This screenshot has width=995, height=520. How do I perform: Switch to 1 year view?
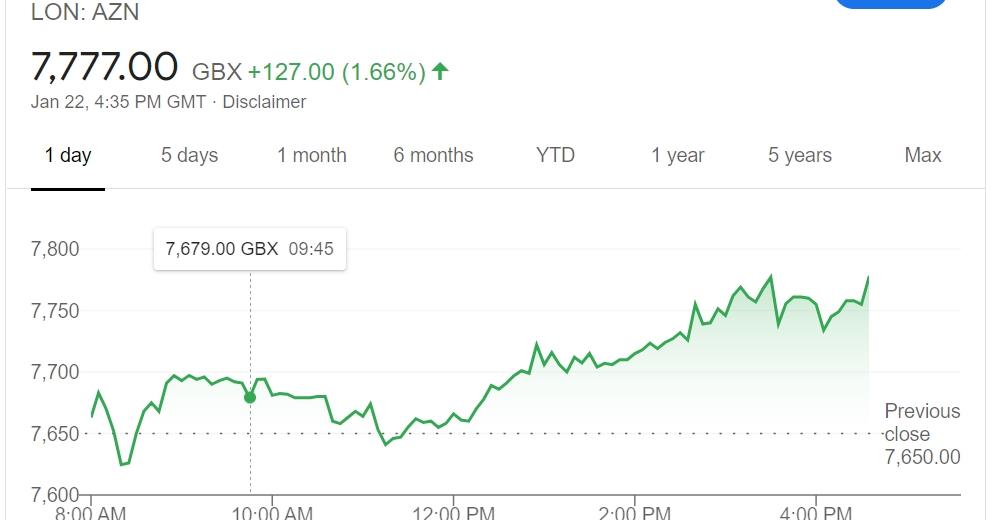point(678,156)
